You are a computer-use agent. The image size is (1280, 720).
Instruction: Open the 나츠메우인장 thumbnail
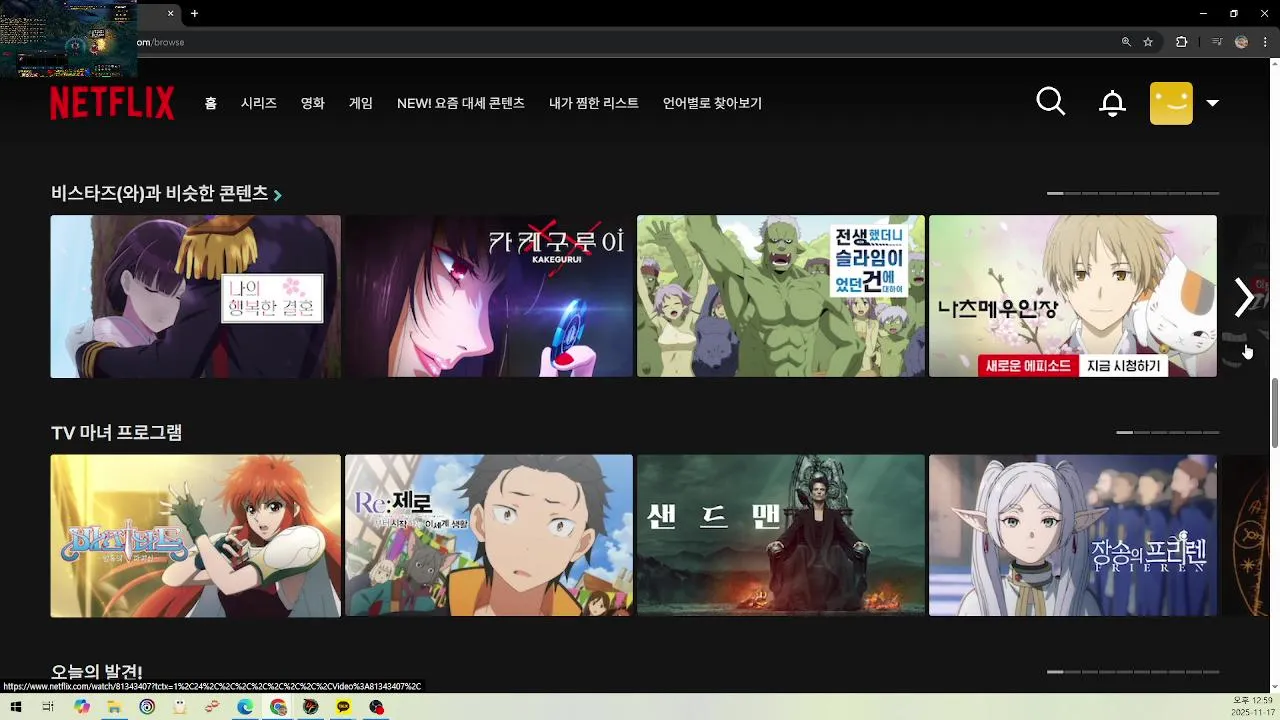(x=1073, y=297)
